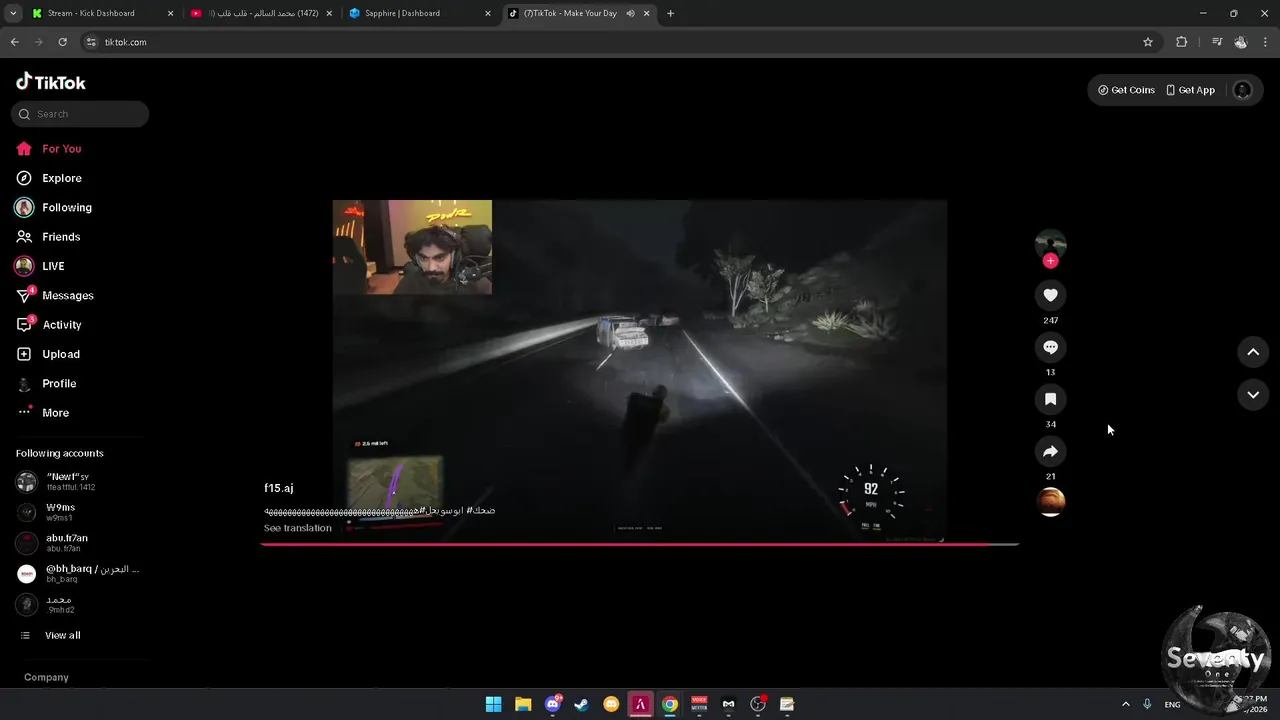
Task: Focus the TikTok Search field
Action: (80, 114)
